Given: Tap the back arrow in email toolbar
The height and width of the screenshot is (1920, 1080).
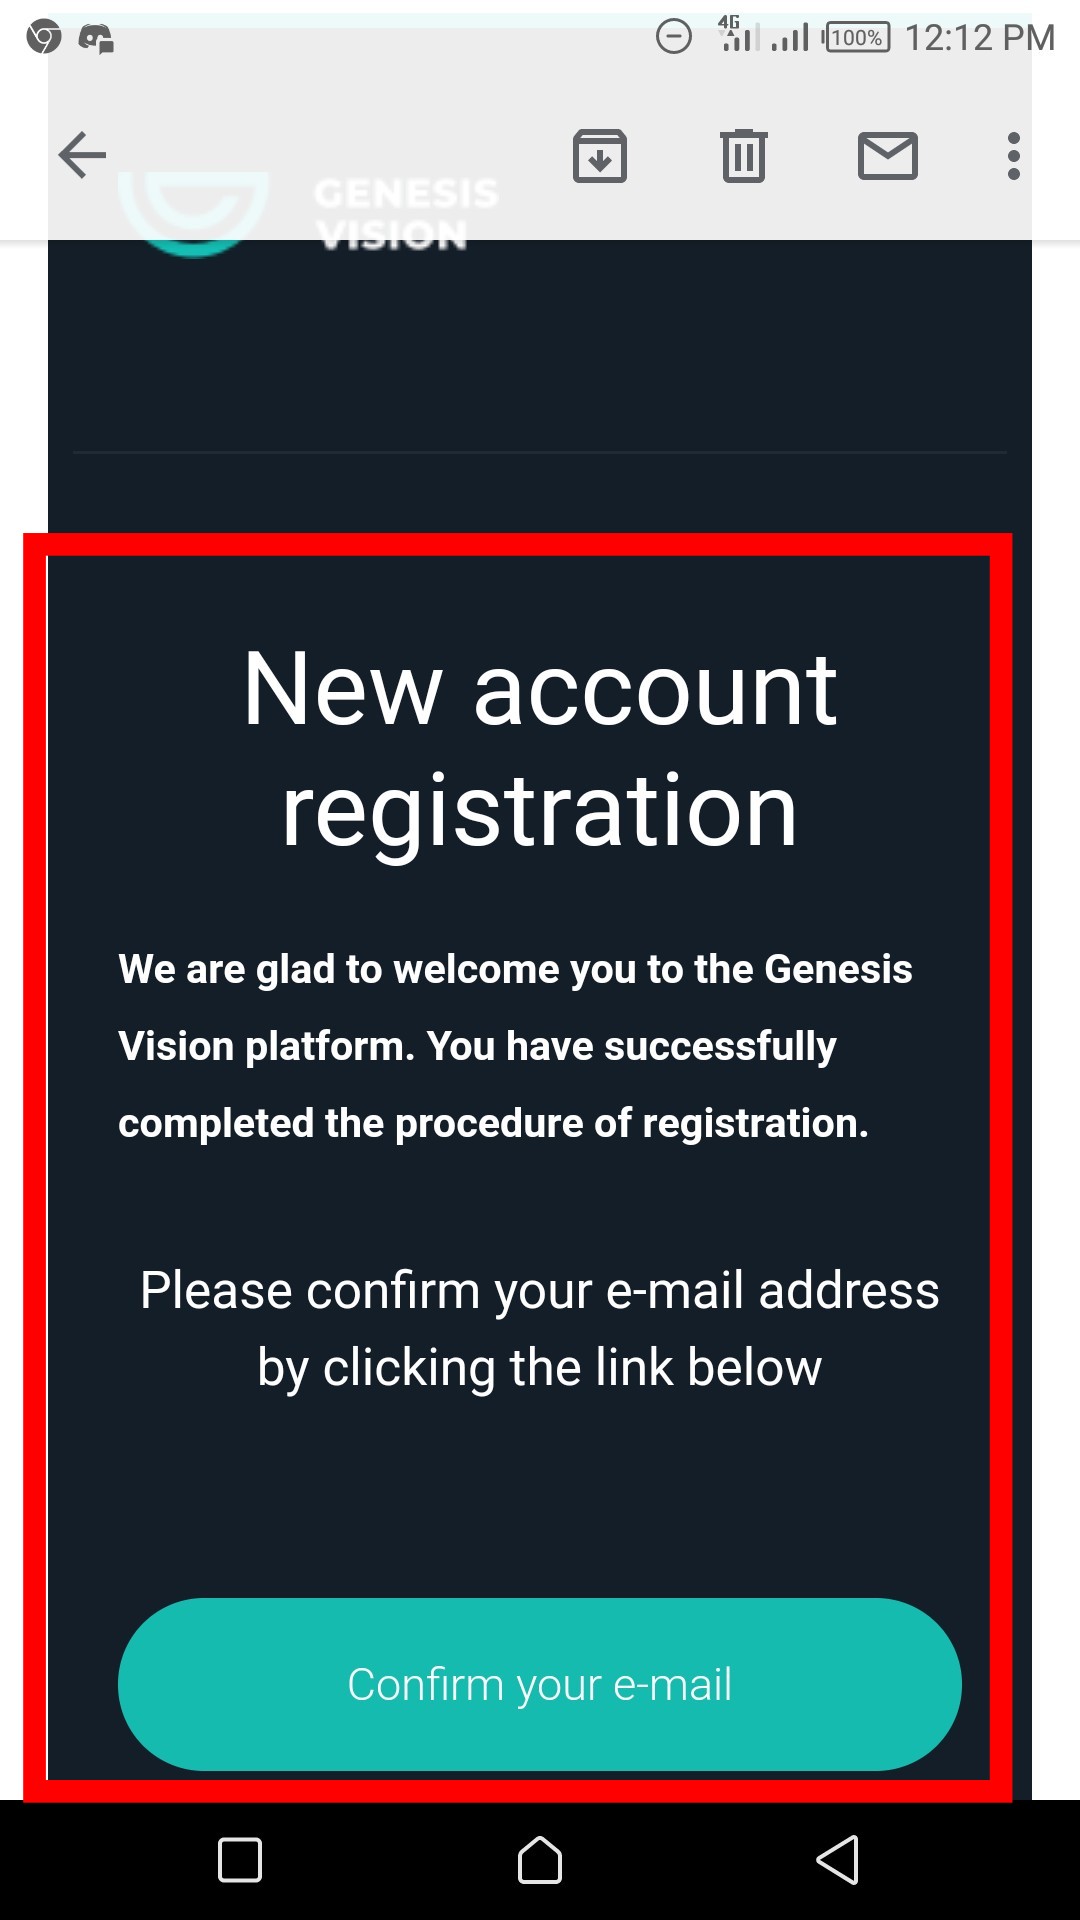Looking at the screenshot, I should (x=82, y=155).
